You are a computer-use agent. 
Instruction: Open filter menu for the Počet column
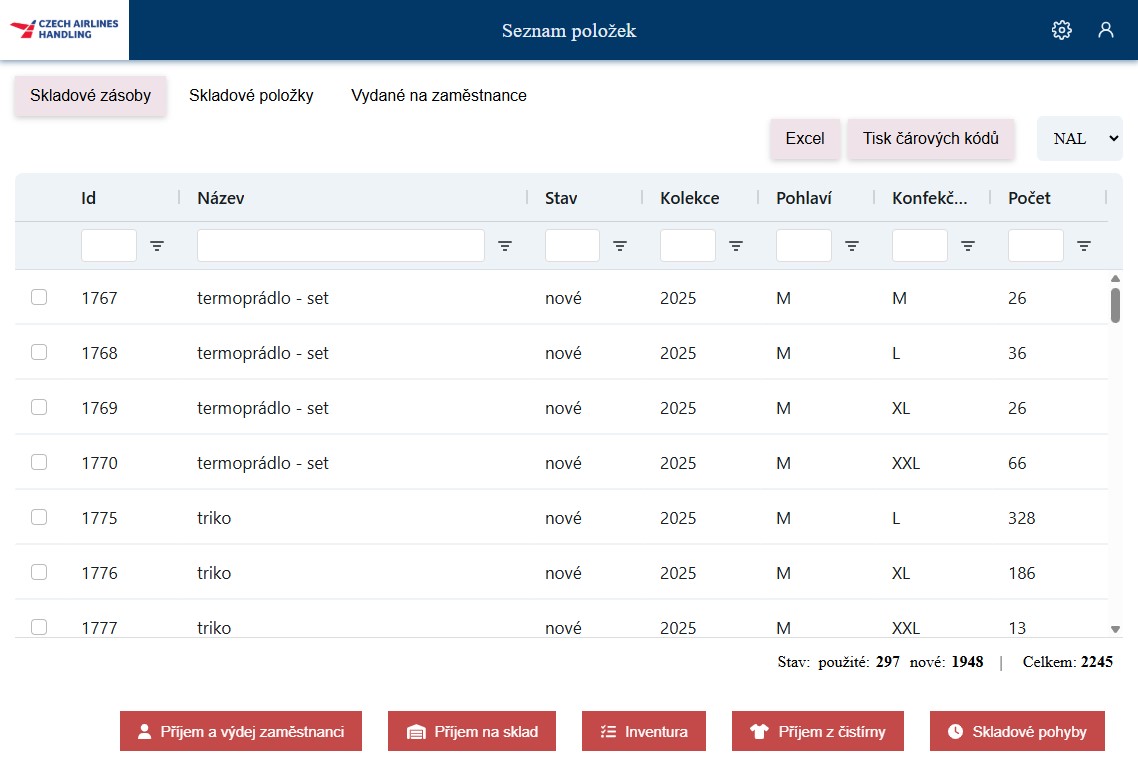1084,246
